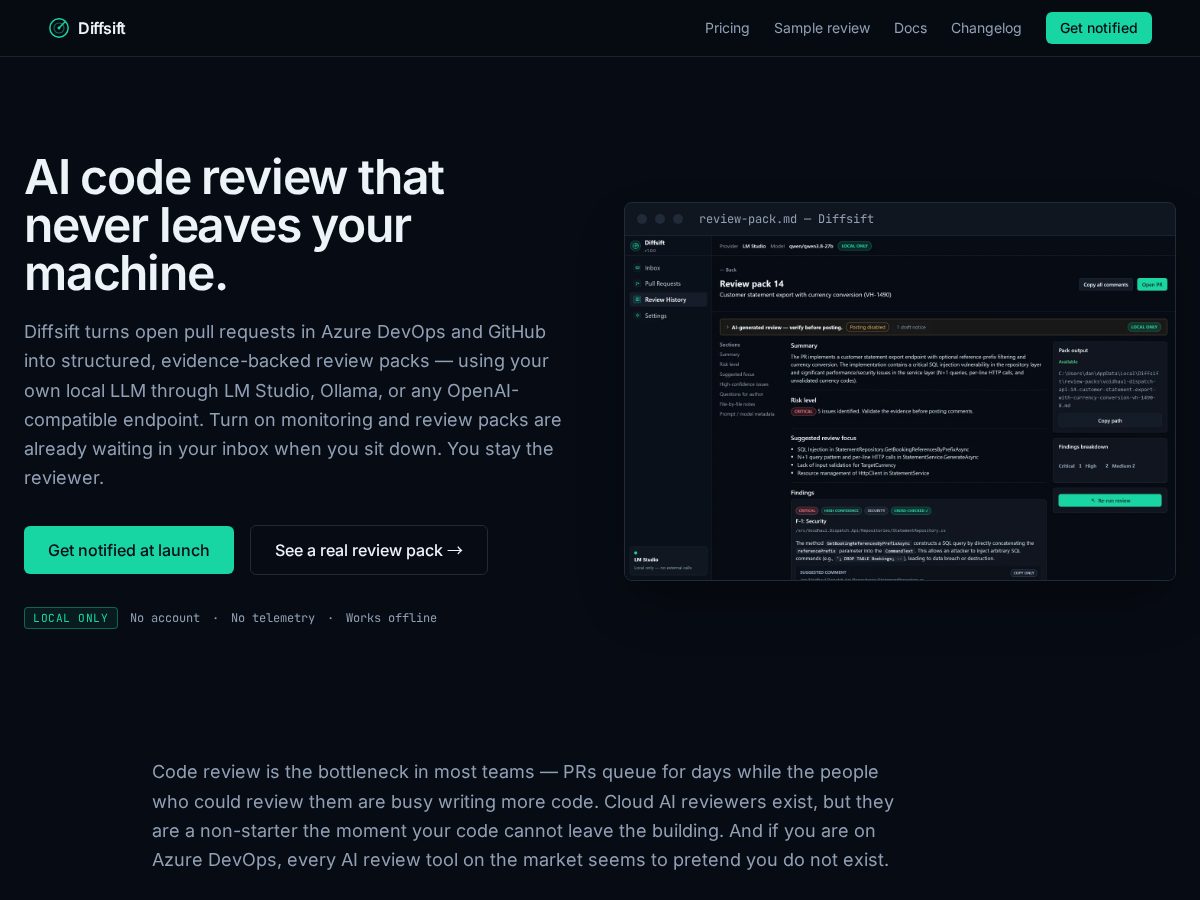
Task: Click the 'Findings breakdown' heading in preview
Action: click(x=1083, y=447)
